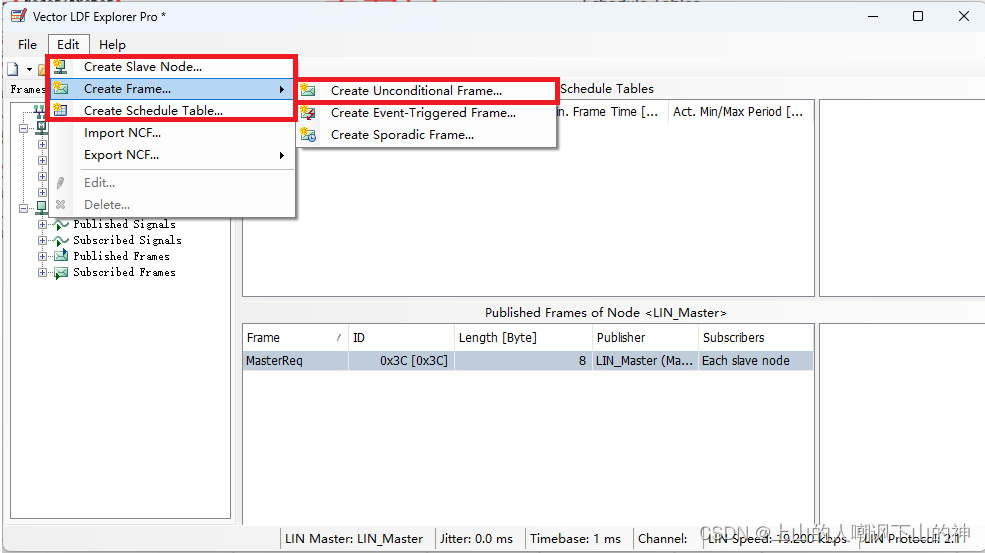Open the File menu
This screenshot has height=553, width=985.
point(27,45)
